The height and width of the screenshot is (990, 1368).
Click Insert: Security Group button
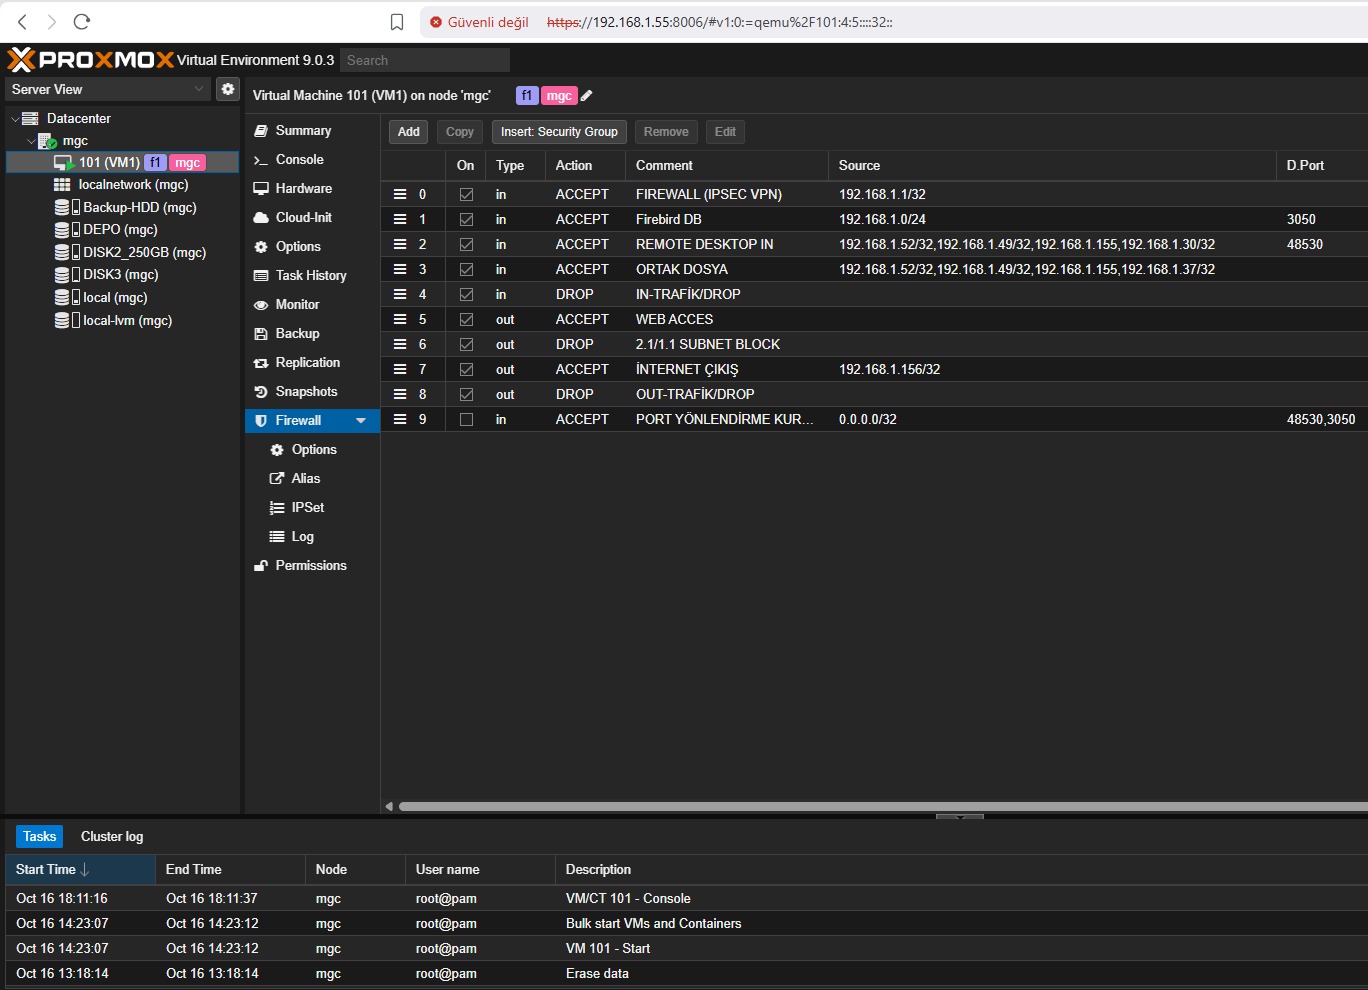(x=559, y=132)
